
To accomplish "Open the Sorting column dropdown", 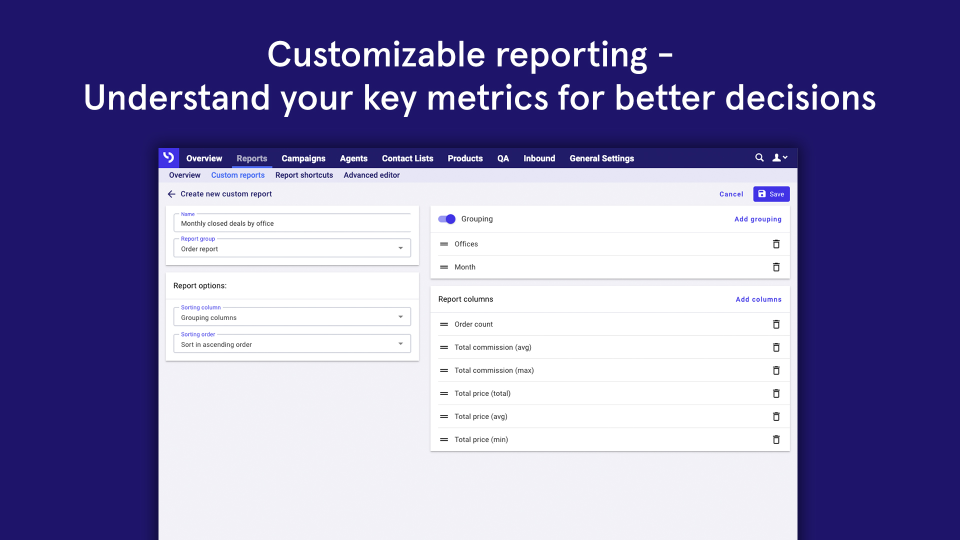I will pyautogui.click(x=292, y=317).
